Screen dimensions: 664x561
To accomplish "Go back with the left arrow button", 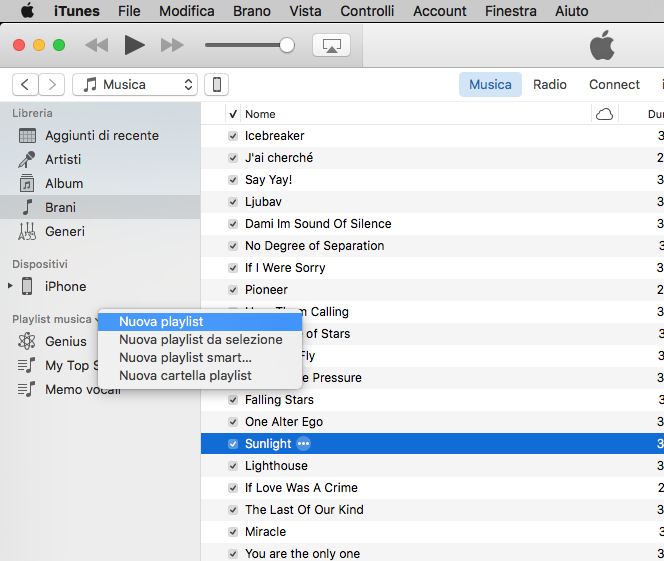I will [25, 85].
